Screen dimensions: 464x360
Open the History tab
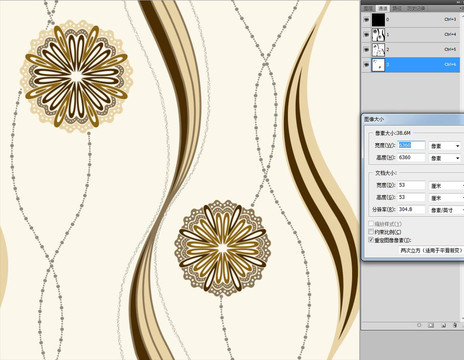tap(415, 8)
